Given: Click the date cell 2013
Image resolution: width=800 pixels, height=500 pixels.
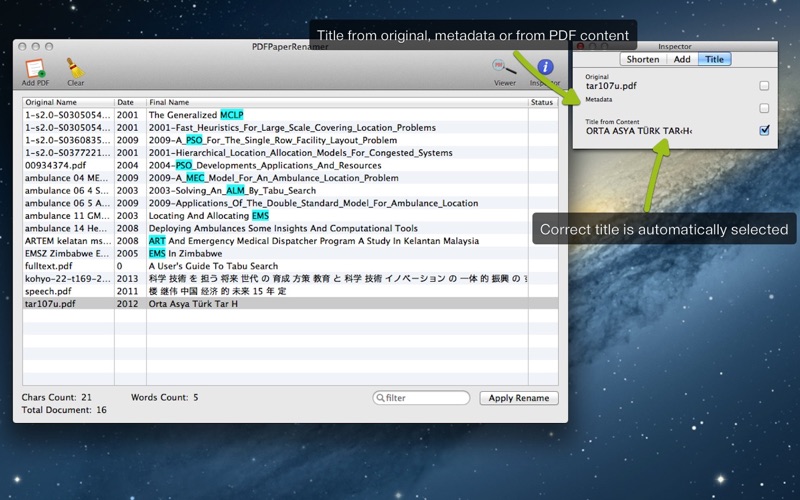Looking at the screenshot, I should pyautogui.click(x=128, y=279).
